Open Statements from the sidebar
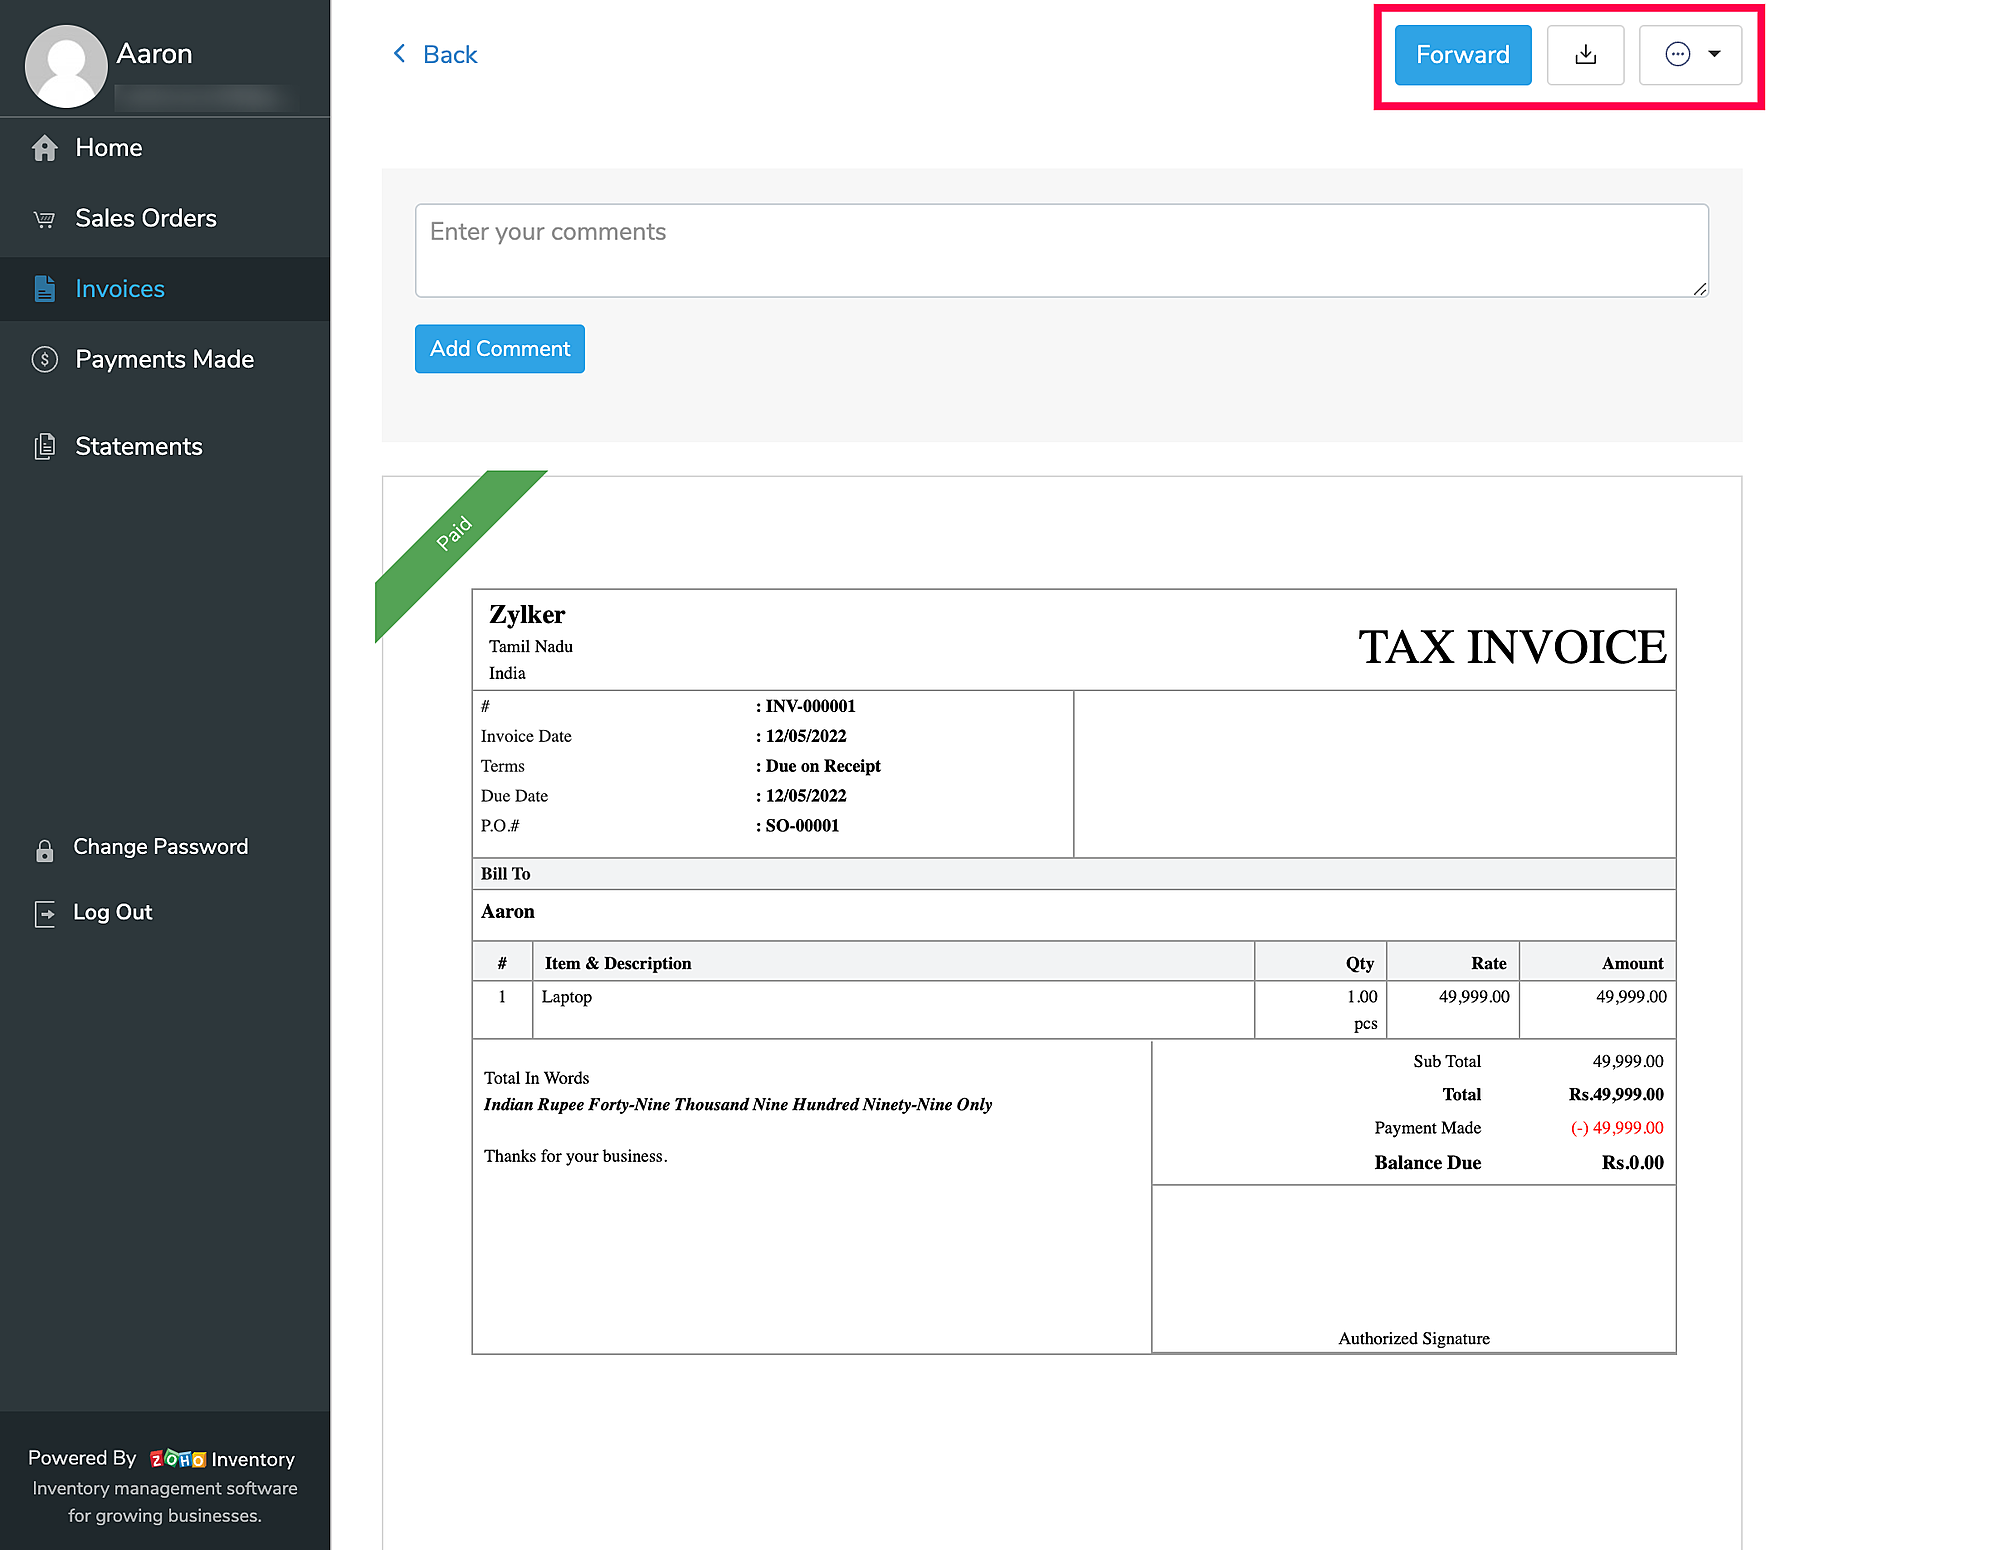2000x1550 pixels. 139,446
